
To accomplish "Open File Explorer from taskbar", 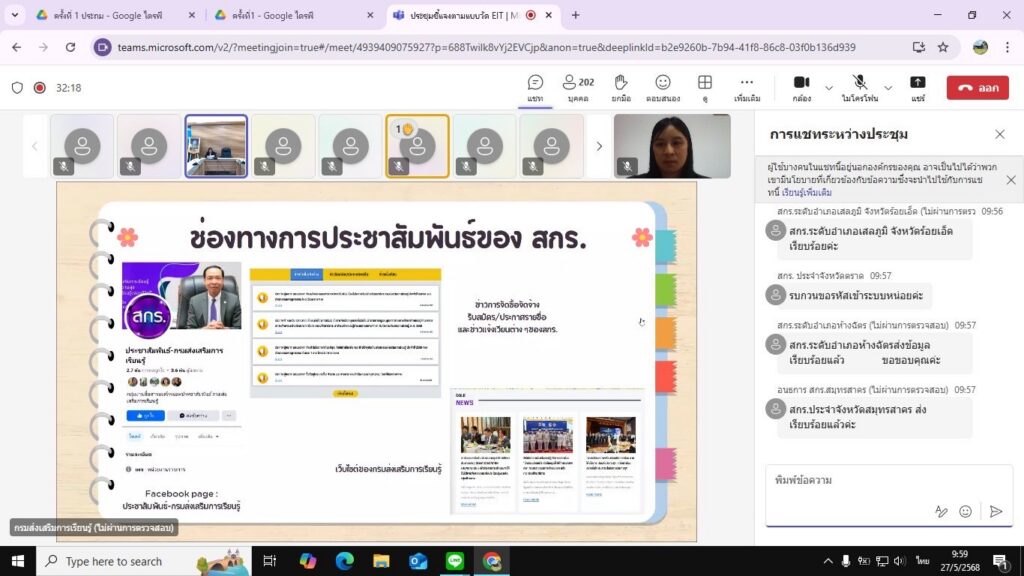I will pos(381,561).
